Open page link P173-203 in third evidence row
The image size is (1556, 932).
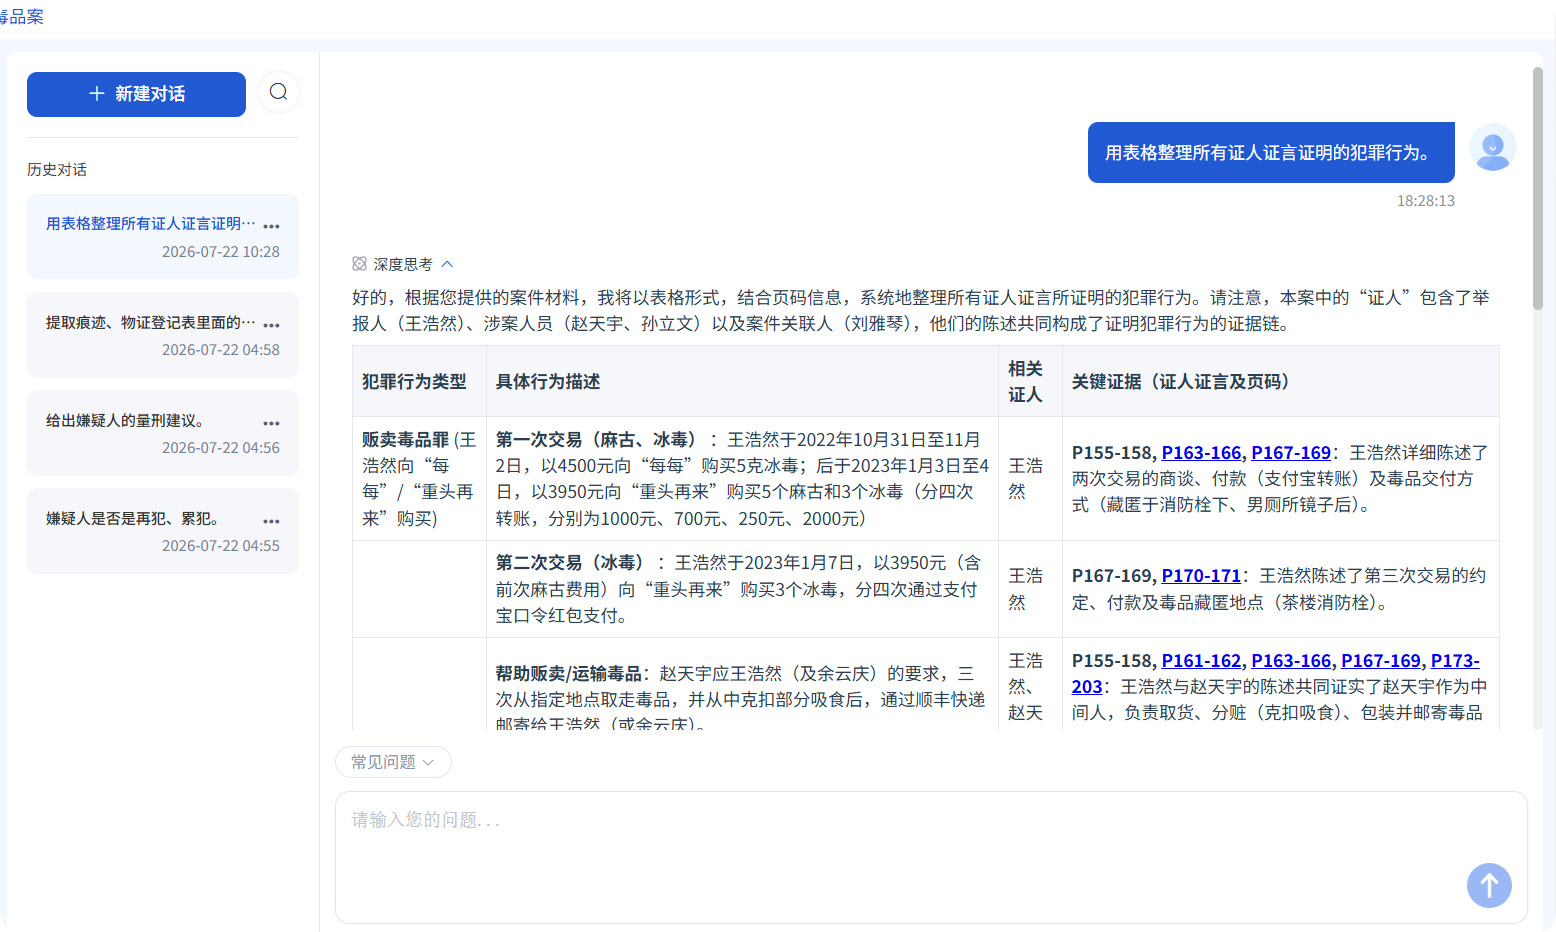pyautogui.click(x=1455, y=661)
